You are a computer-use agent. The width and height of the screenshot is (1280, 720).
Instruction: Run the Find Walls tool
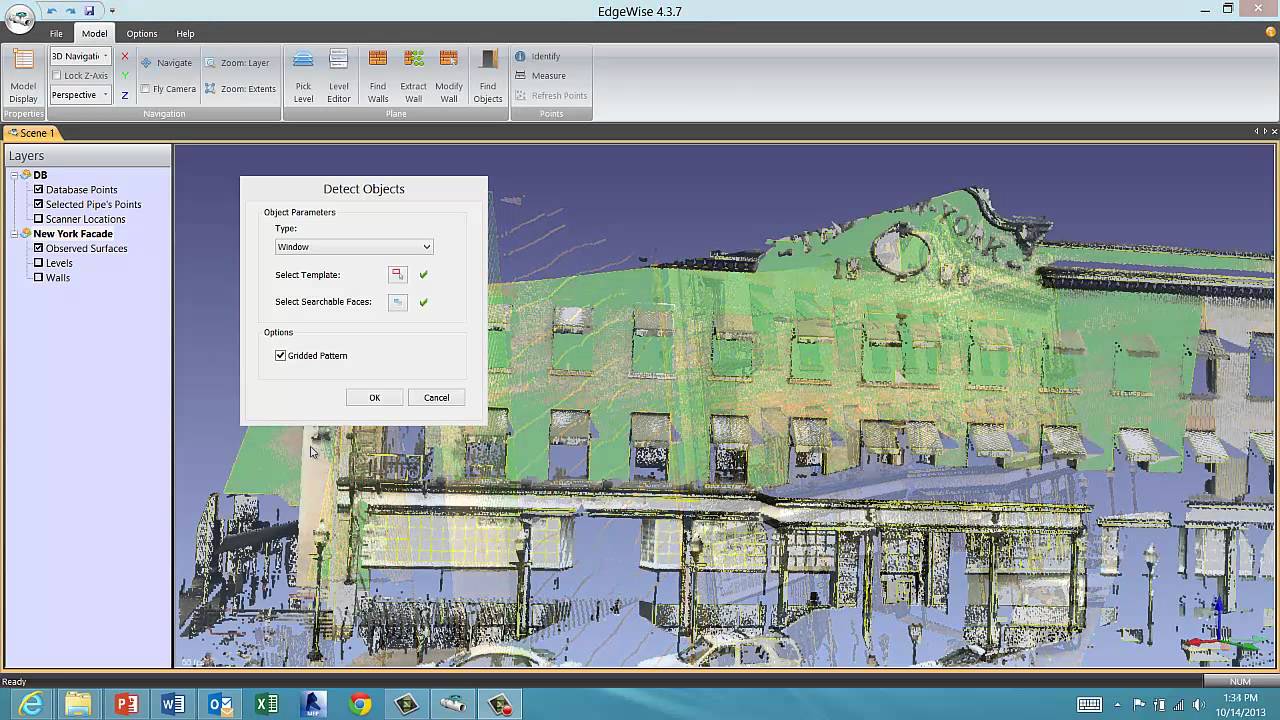click(378, 76)
